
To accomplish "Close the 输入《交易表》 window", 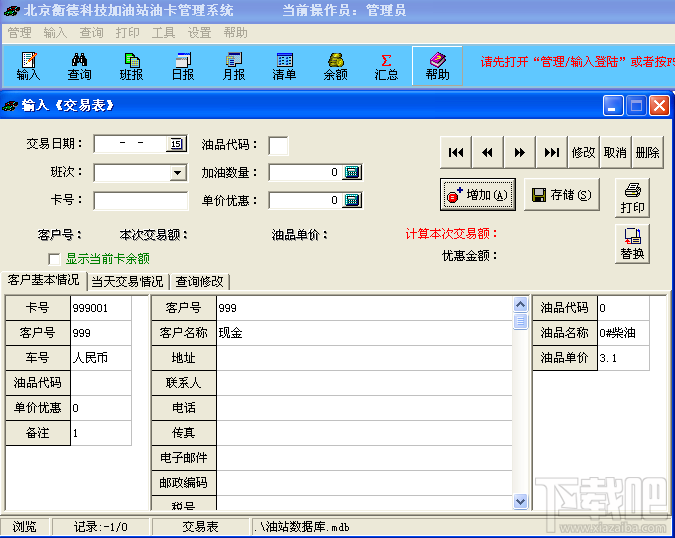I will coord(660,105).
